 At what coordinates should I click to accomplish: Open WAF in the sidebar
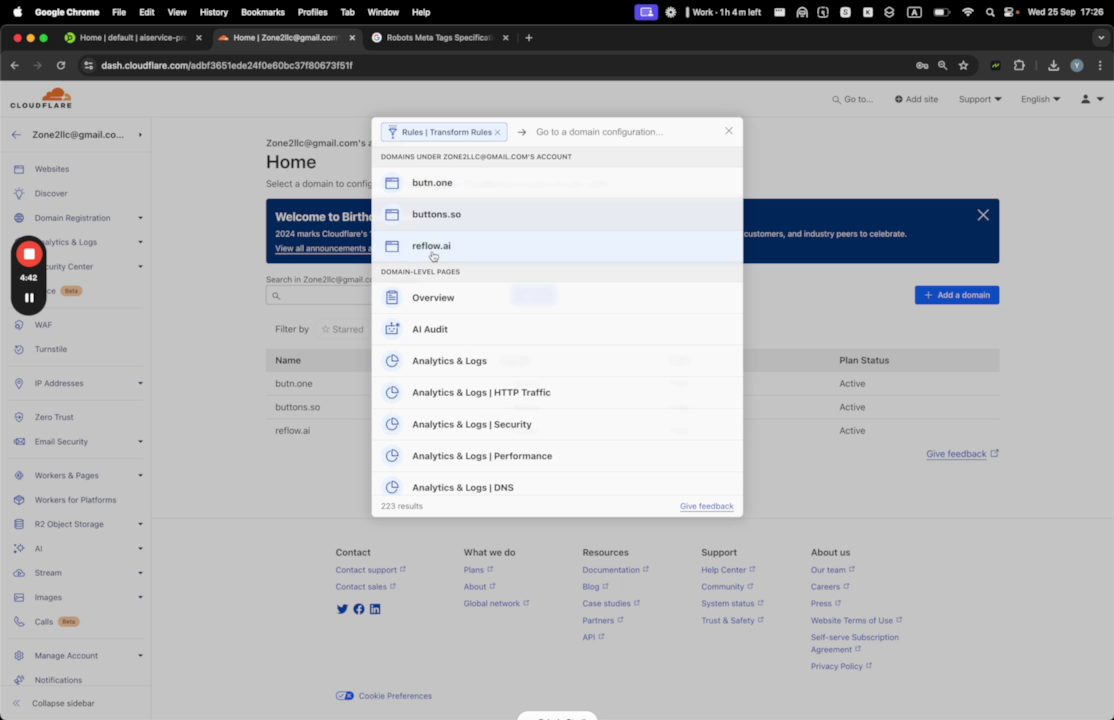tap(43, 325)
